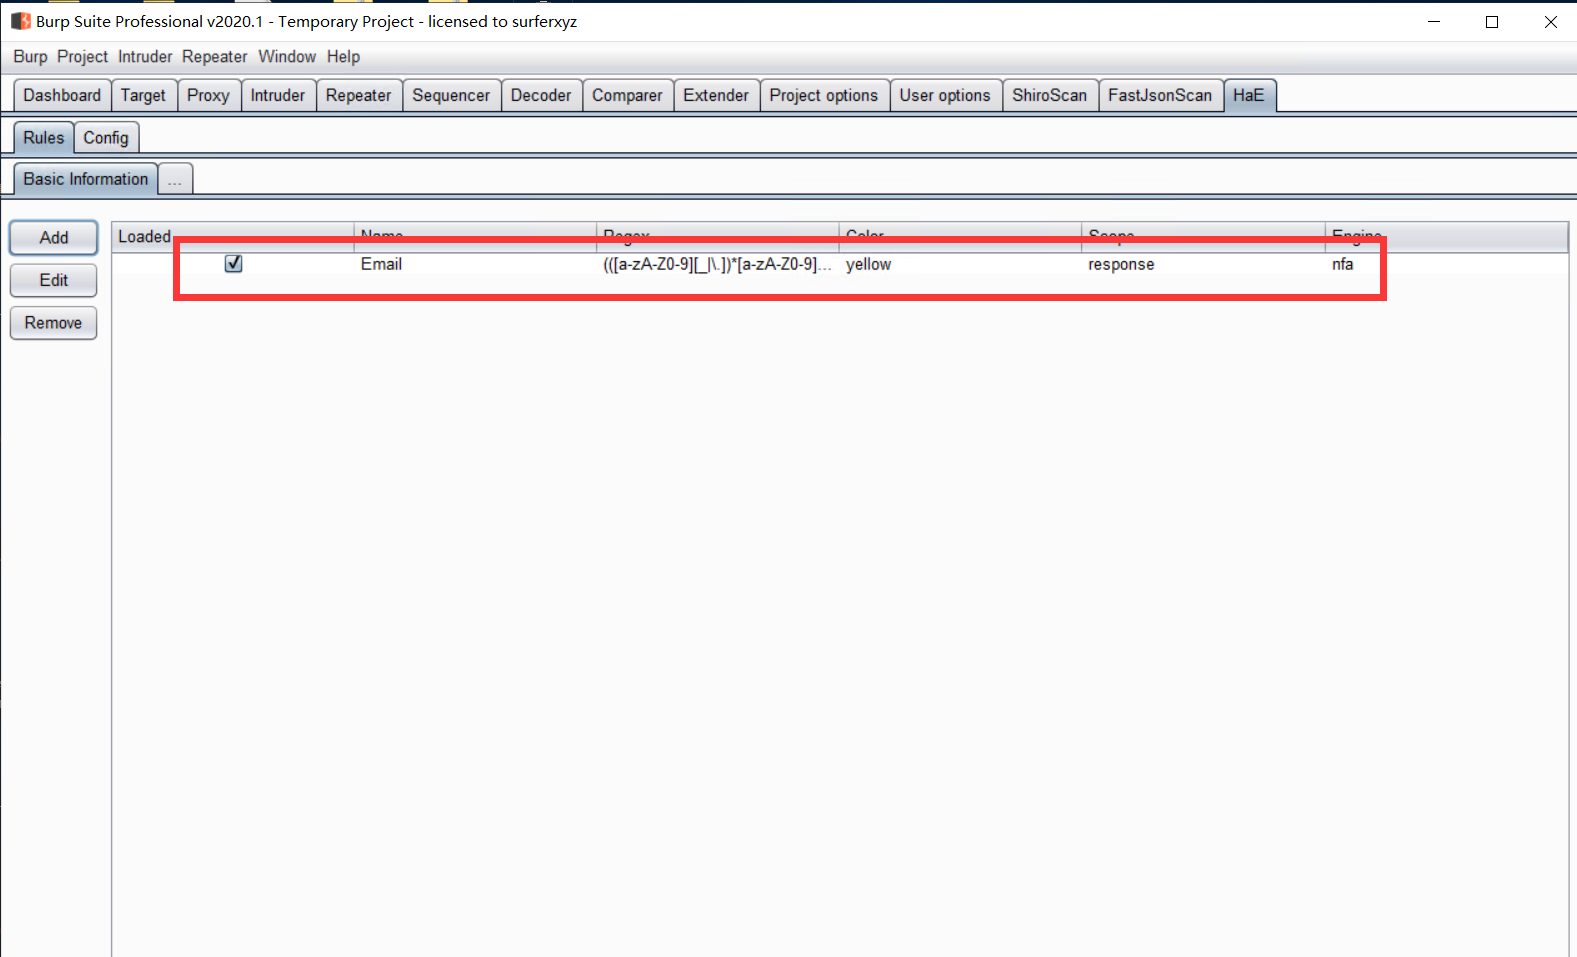Select the regex cell starting '(([a-zA-Z0-9]'
Viewport: 1577px width, 957px height.
[x=717, y=264]
